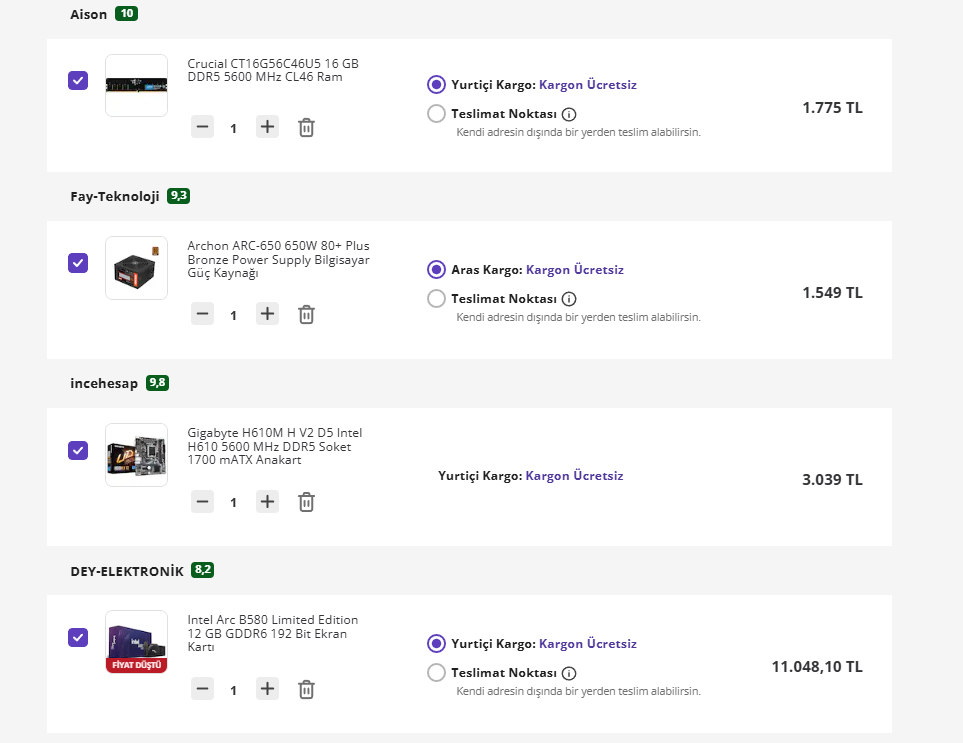Increase Gigabyte motherboard quantity
The width and height of the screenshot is (963, 743).
[x=267, y=502]
